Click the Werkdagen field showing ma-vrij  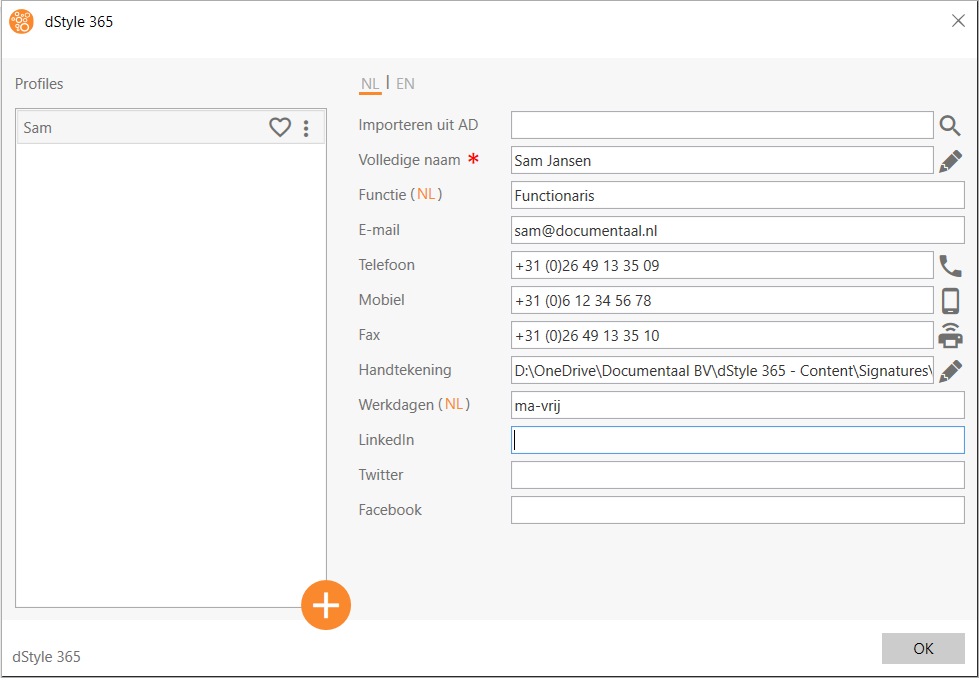737,405
